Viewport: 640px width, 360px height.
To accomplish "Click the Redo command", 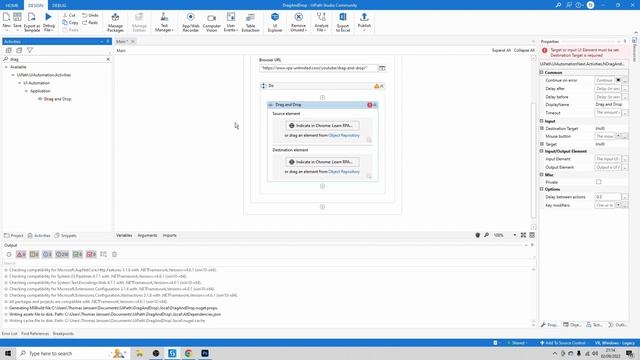I will tap(90, 22).
